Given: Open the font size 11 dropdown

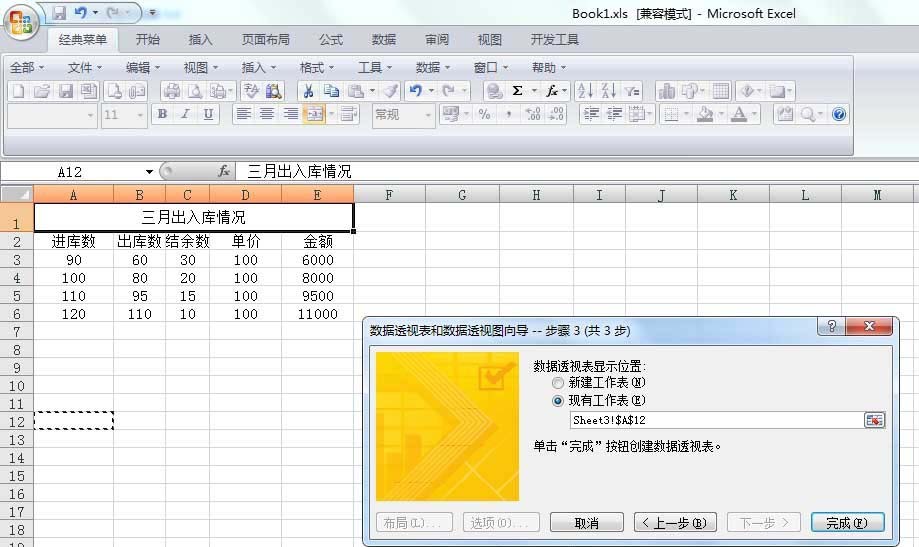Looking at the screenshot, I should pos(140,114).
